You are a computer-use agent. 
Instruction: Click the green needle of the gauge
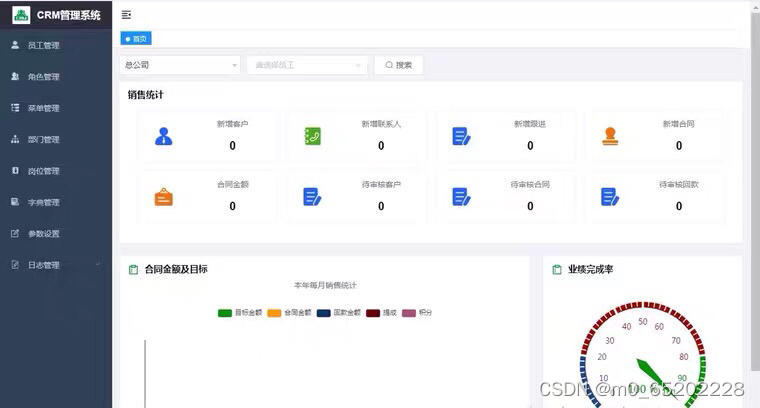coord(650,372)
